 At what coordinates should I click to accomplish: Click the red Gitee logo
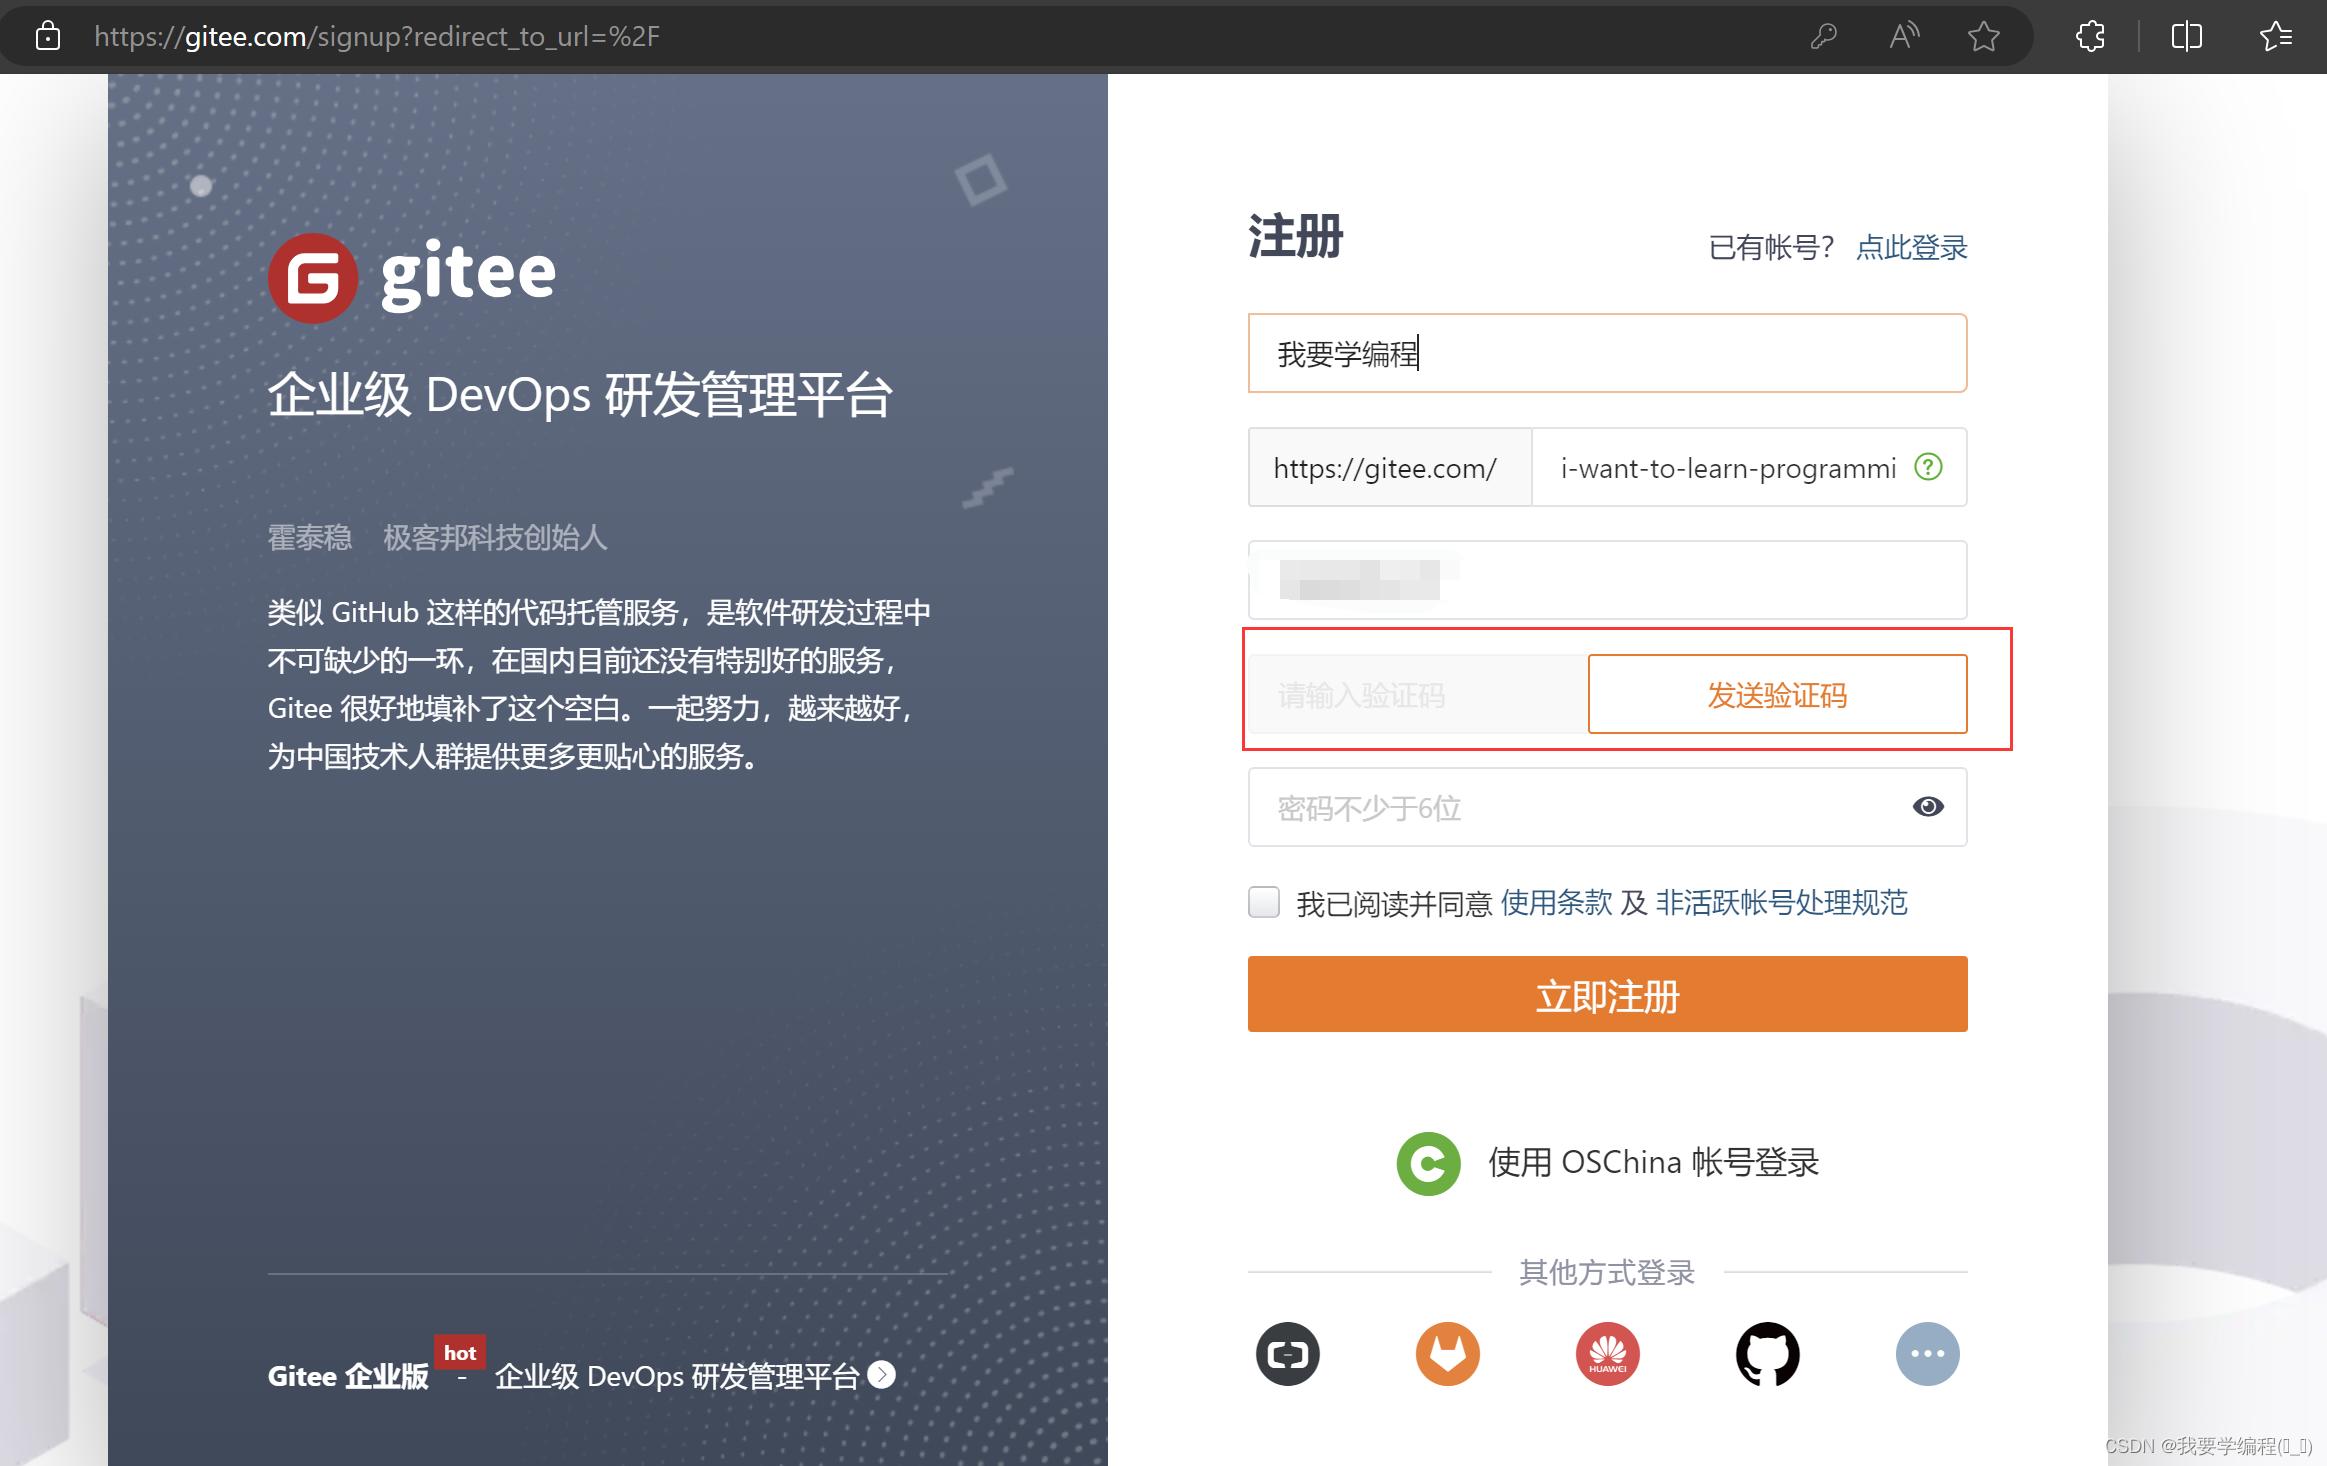pyautogui.click(x=313, y=278)
